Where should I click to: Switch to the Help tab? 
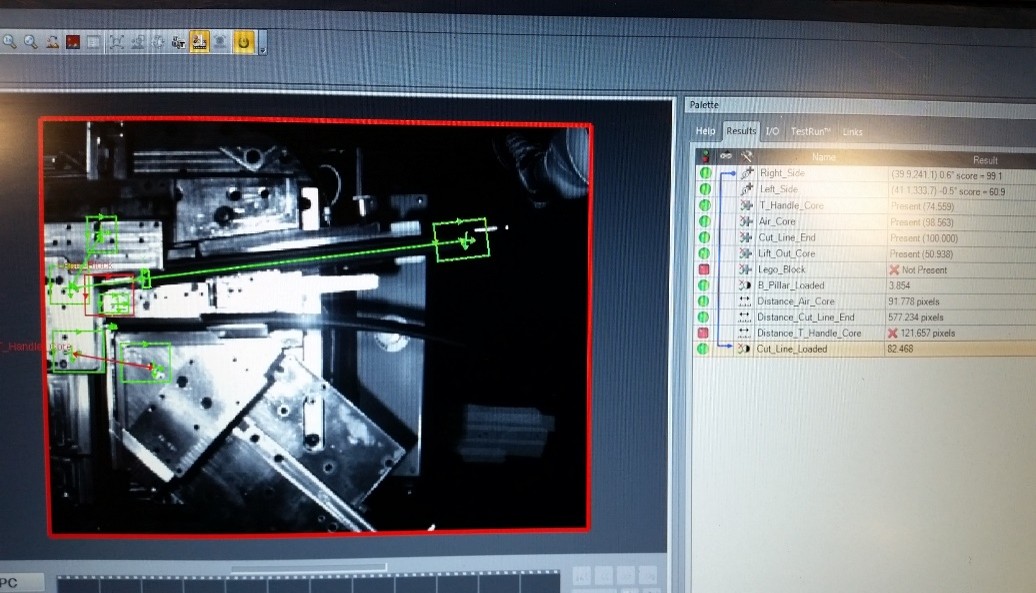pyautogui.click(x=706, y=131)
